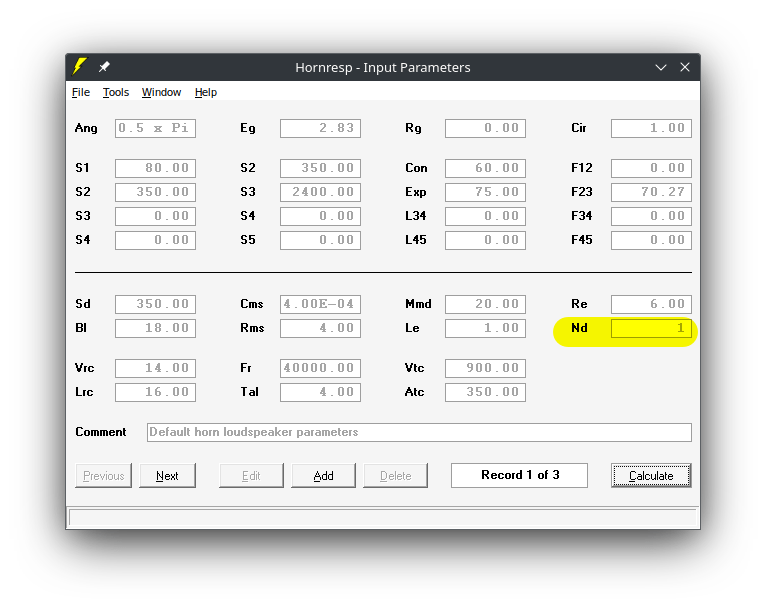Click the Vrc label

click(85, 368)
